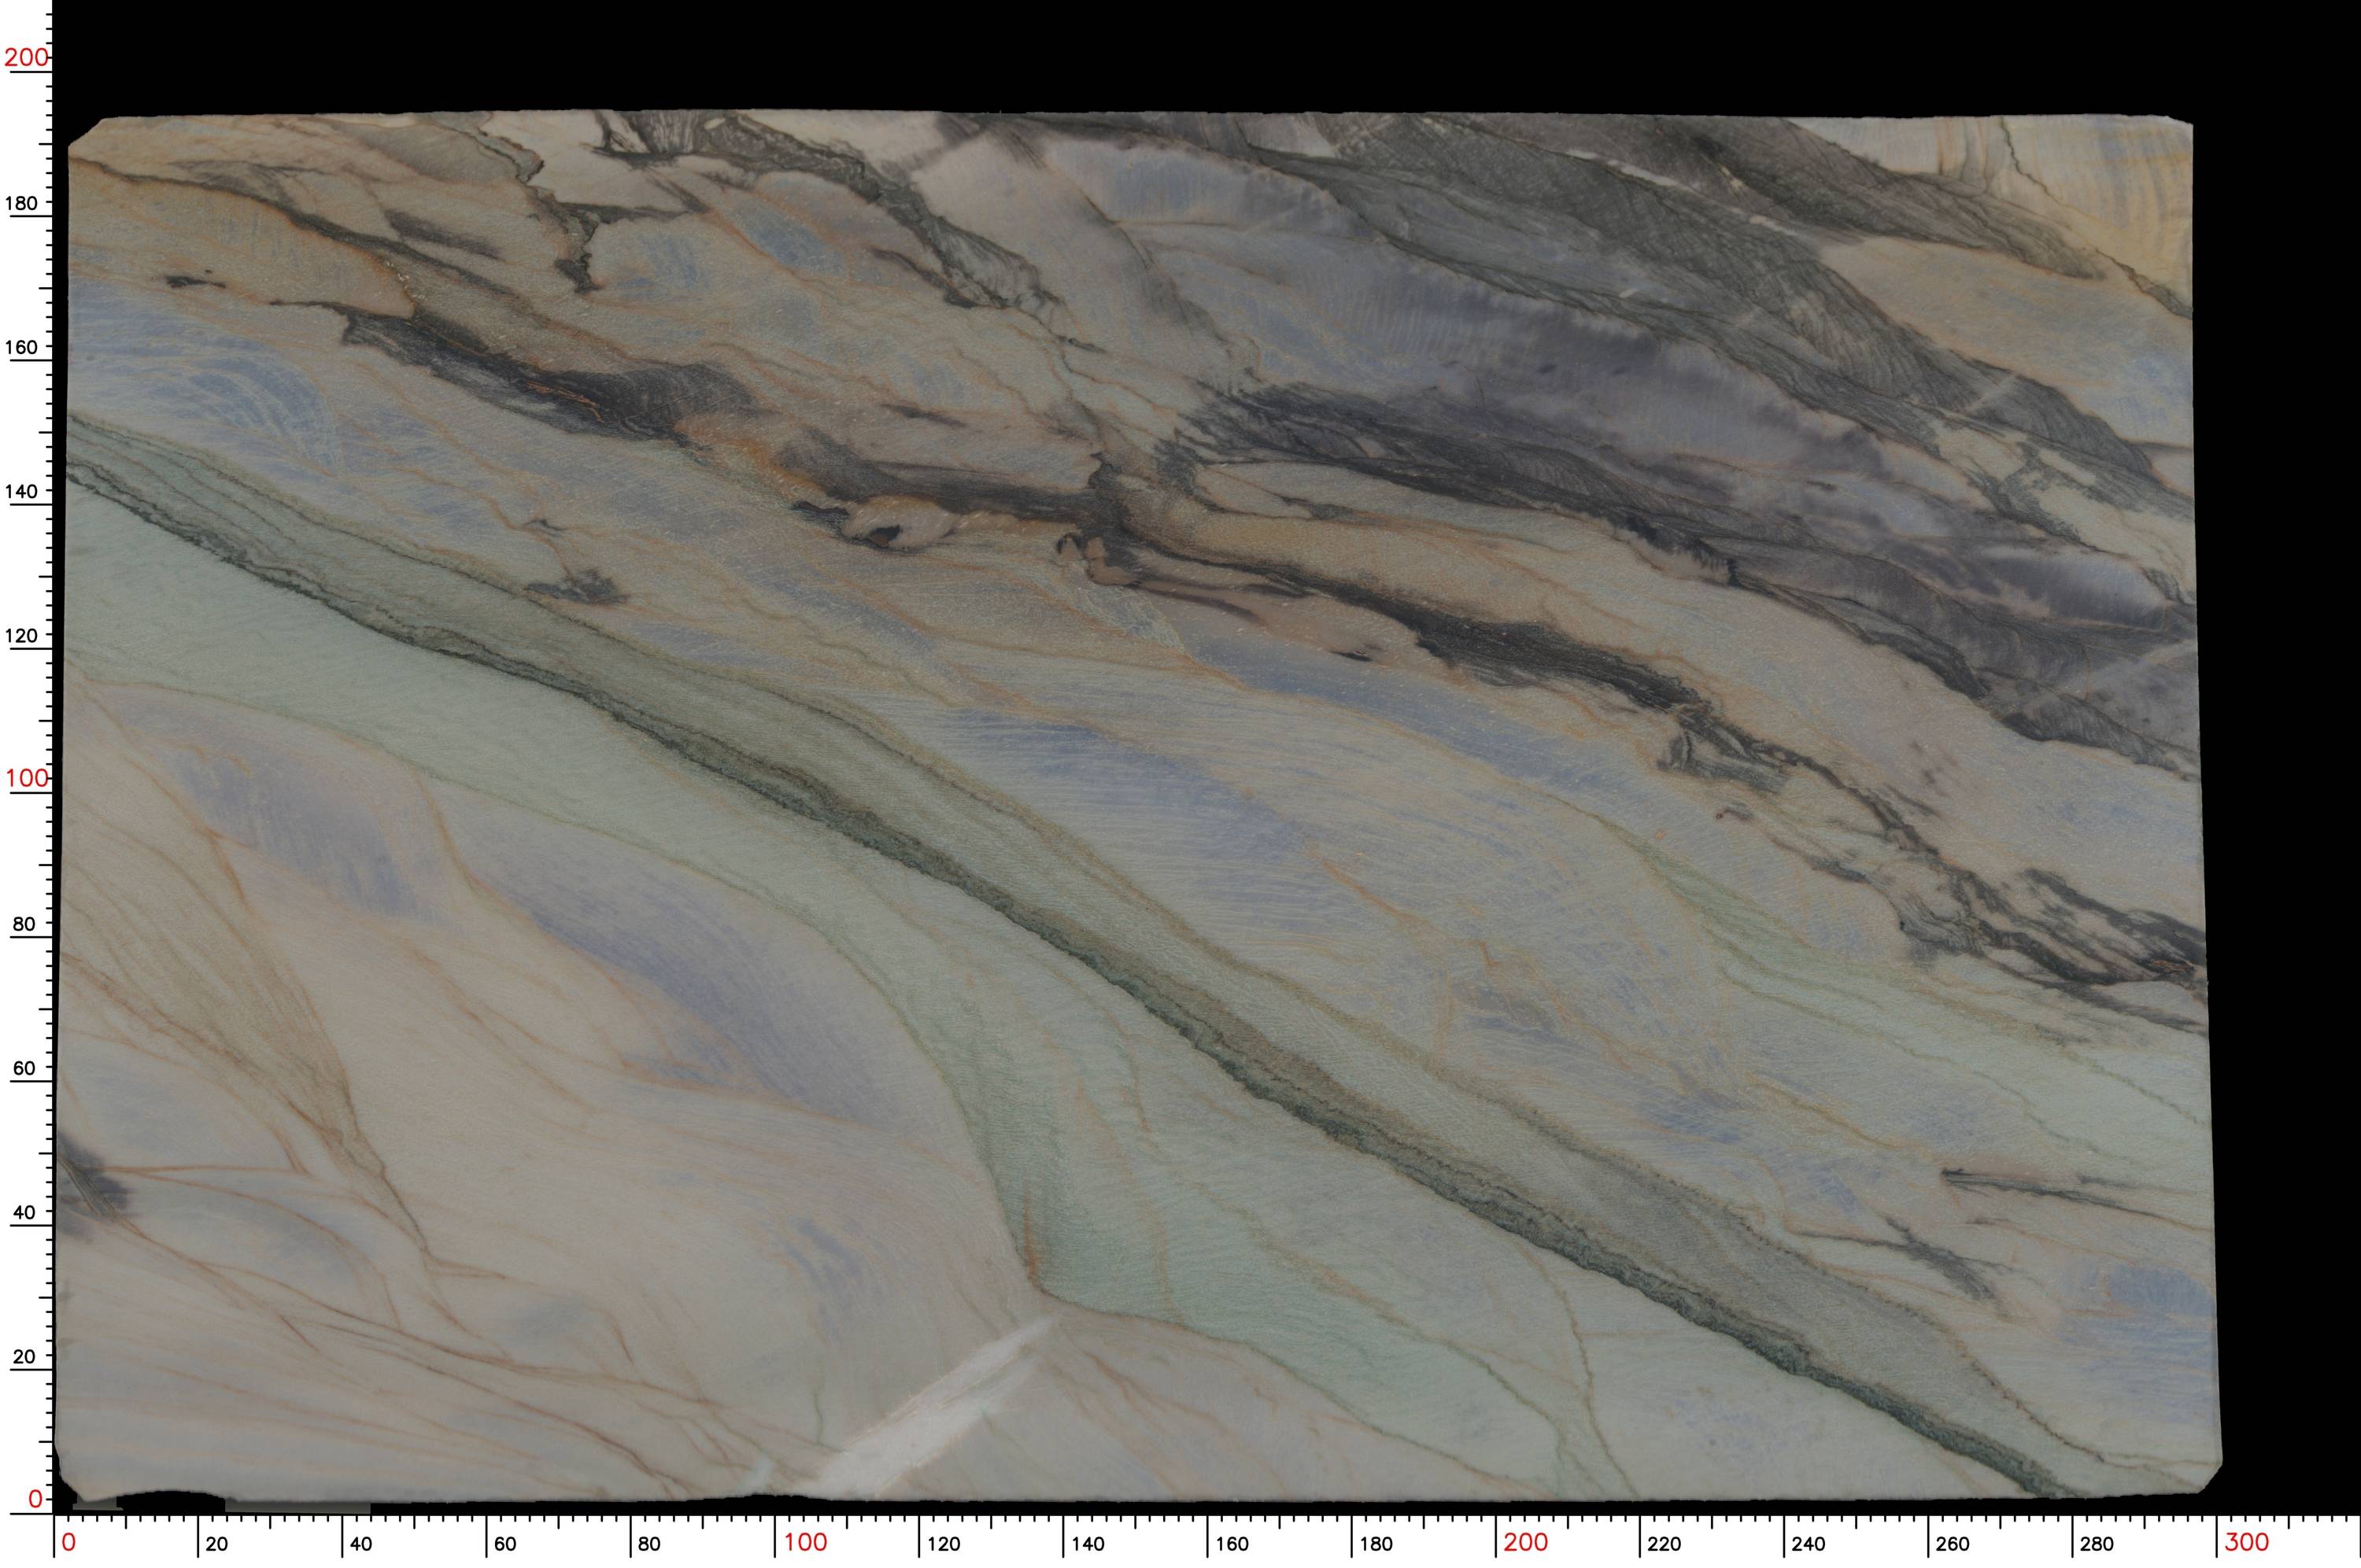This screenshot has height=1568, width=2361.
Task: Click the 180 label on the bottom ruler
Action: pos(1377,1544)
